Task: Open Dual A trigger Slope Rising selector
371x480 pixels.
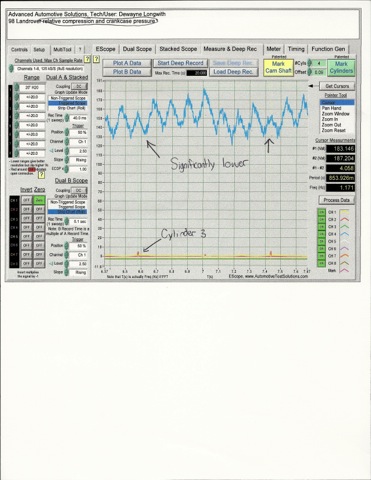Action: click(78, 160)
